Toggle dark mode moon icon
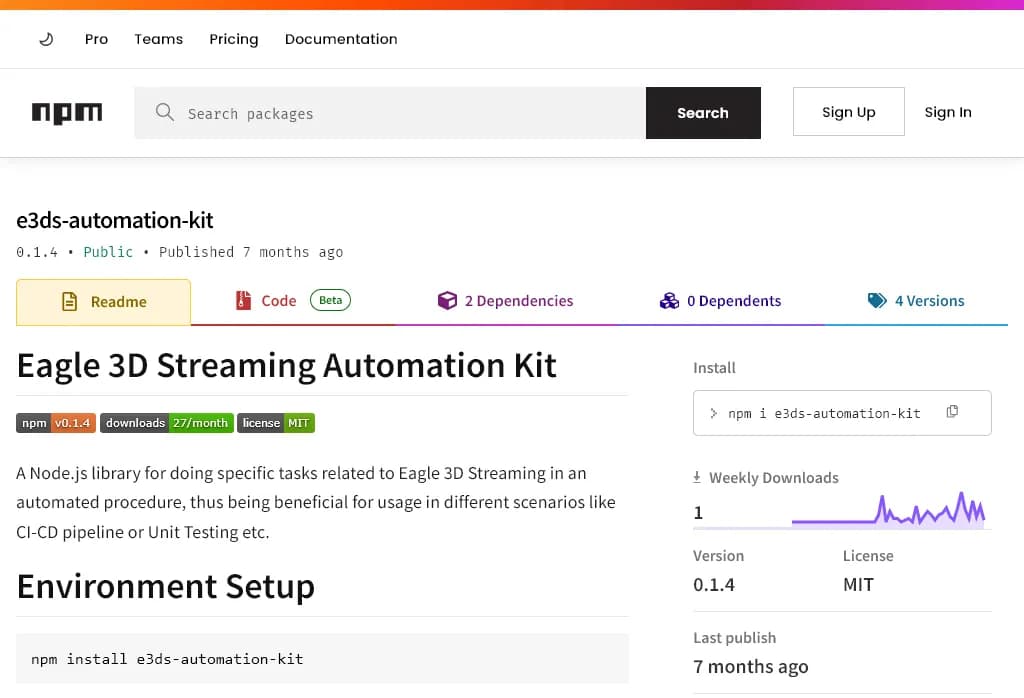The image size is (1024, 698). pyautogui.click(x=46, y=39)
